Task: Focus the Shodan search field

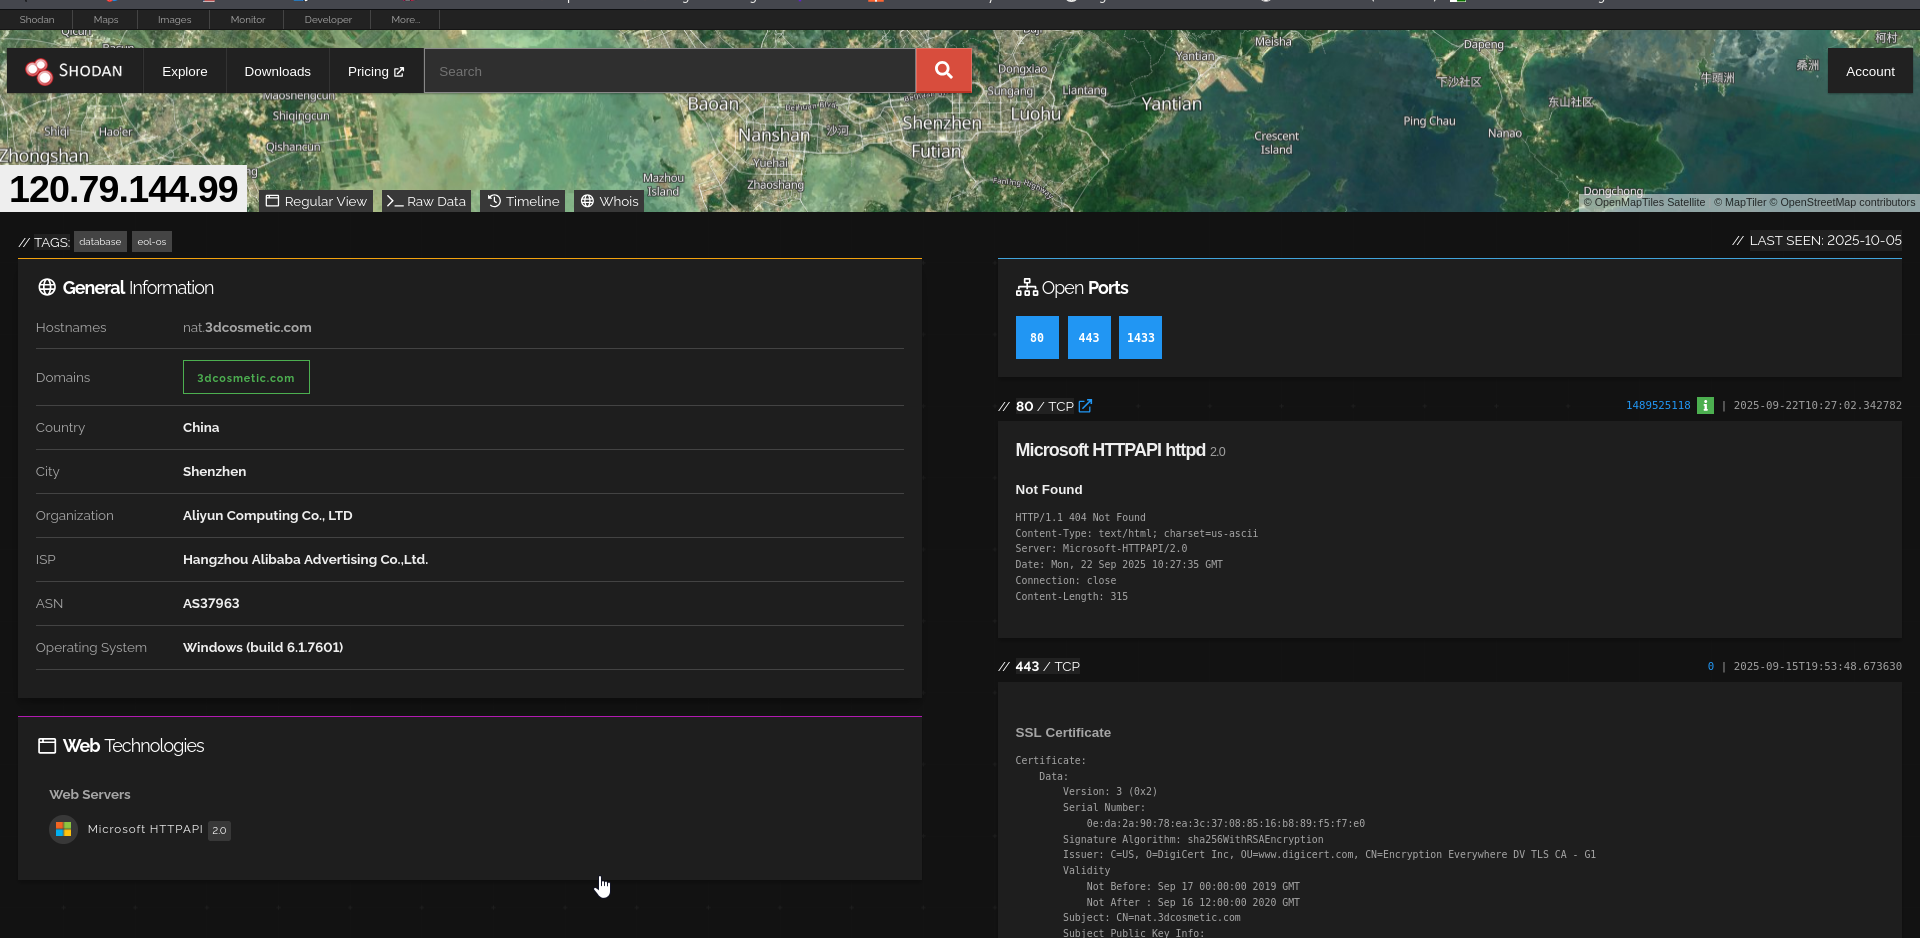Action: 670,71
